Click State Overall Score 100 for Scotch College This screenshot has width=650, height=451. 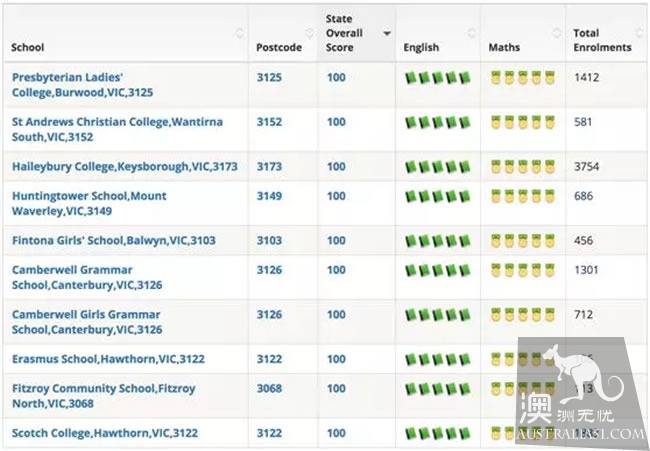[x=336, y=433]
